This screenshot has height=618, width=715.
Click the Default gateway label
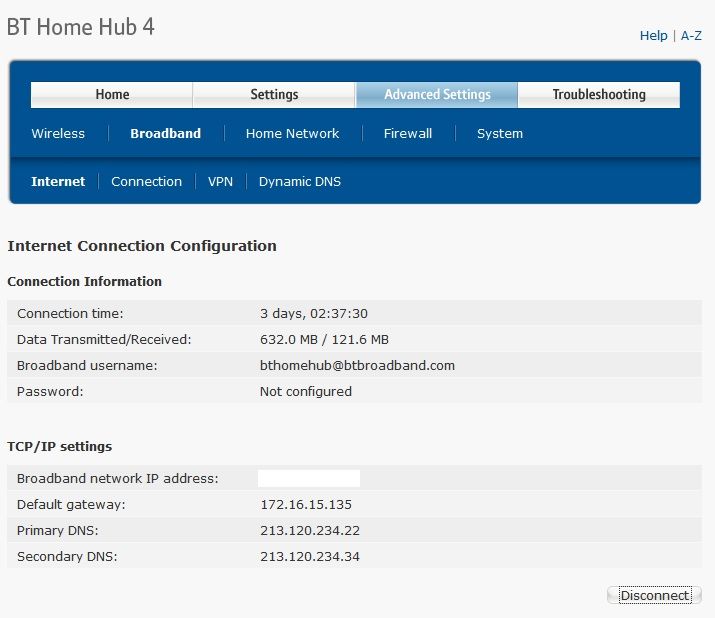tap(71, 504)
